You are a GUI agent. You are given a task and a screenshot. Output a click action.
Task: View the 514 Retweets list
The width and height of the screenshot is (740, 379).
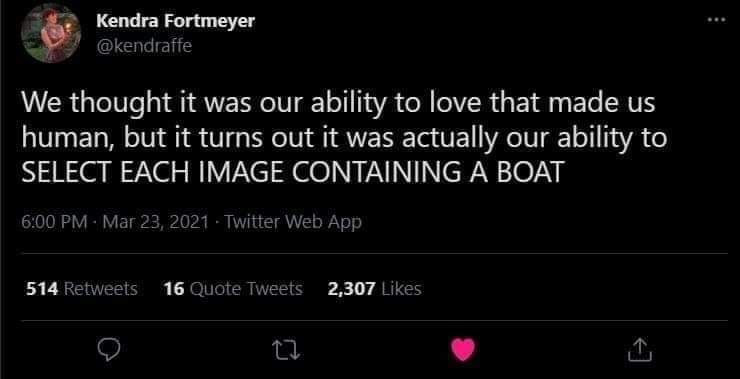tap(82, 288)
